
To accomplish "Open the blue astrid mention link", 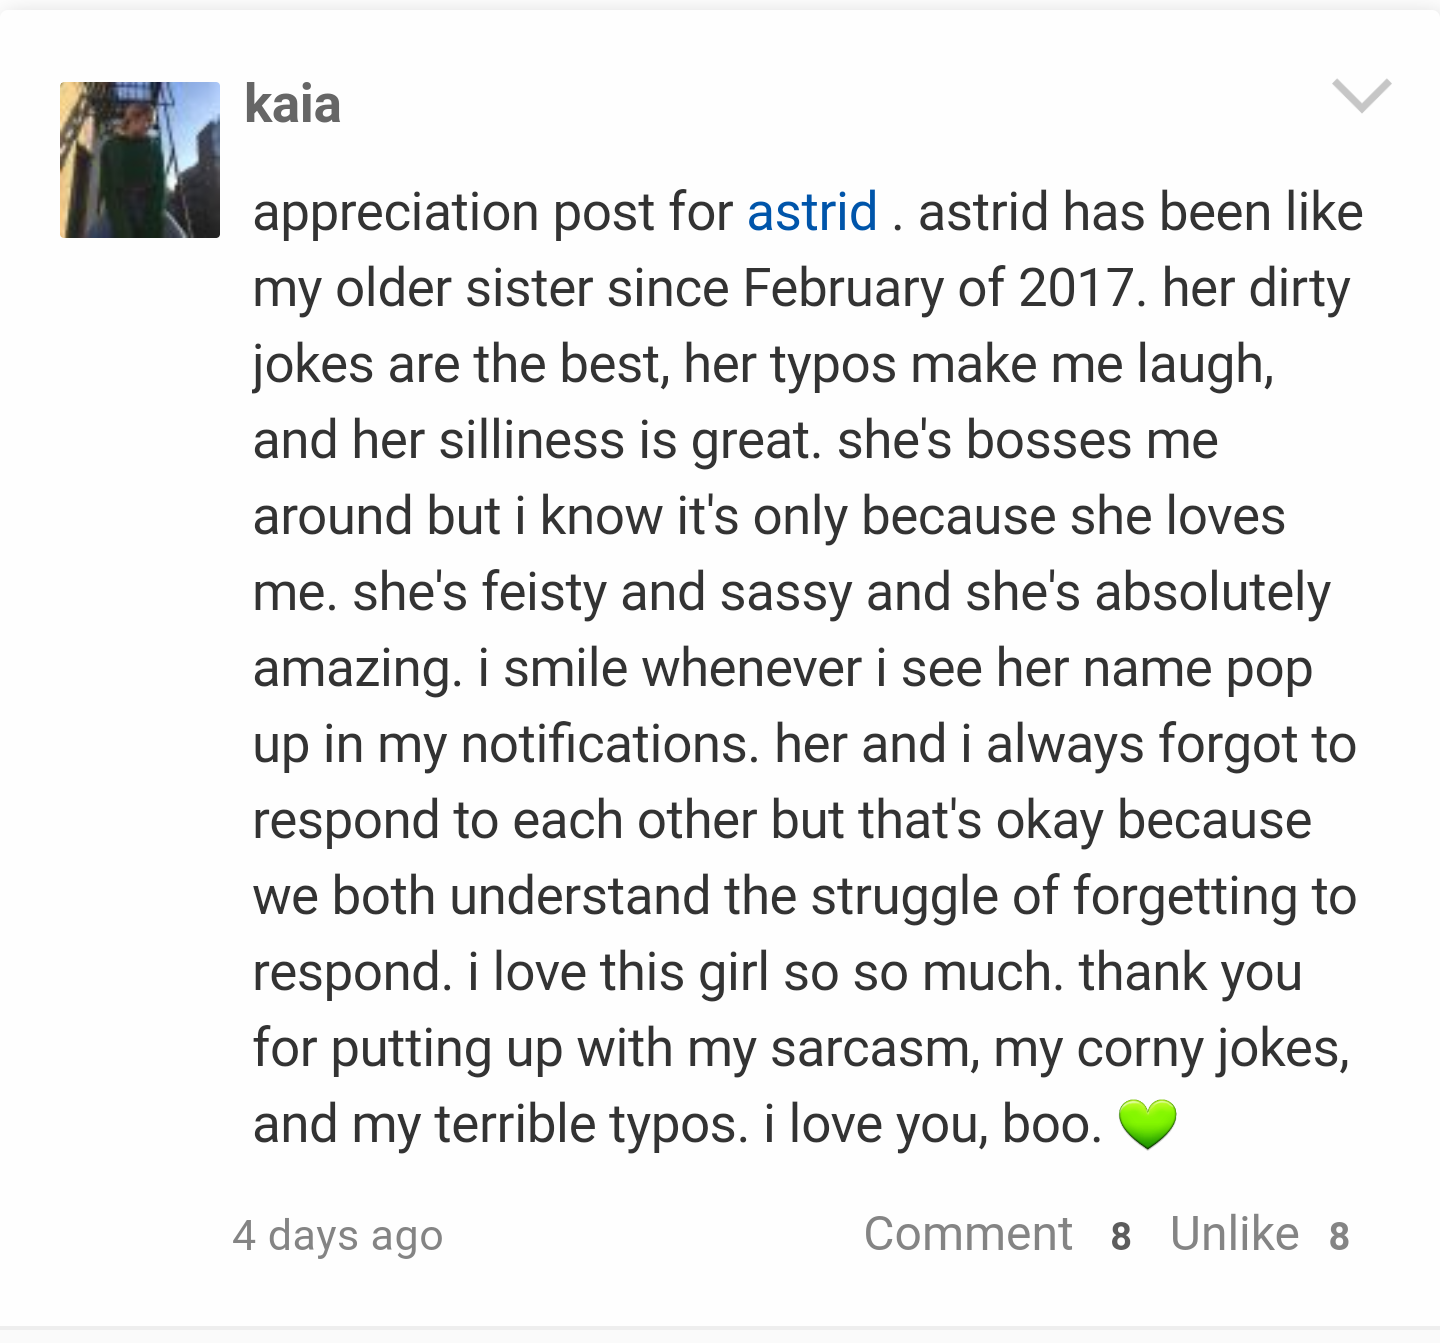I will pos(812,212).
